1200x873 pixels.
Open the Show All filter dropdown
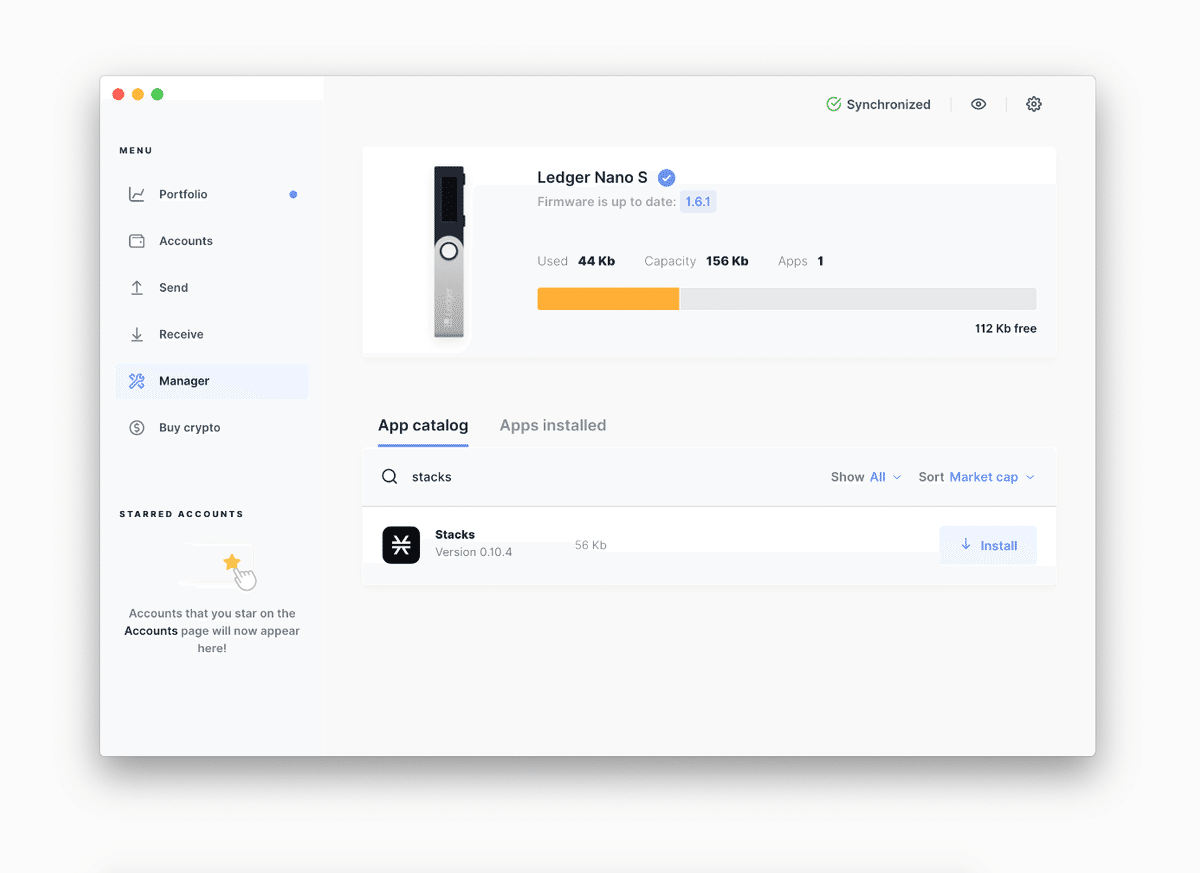pyautogui.click(x=882, y=477)
